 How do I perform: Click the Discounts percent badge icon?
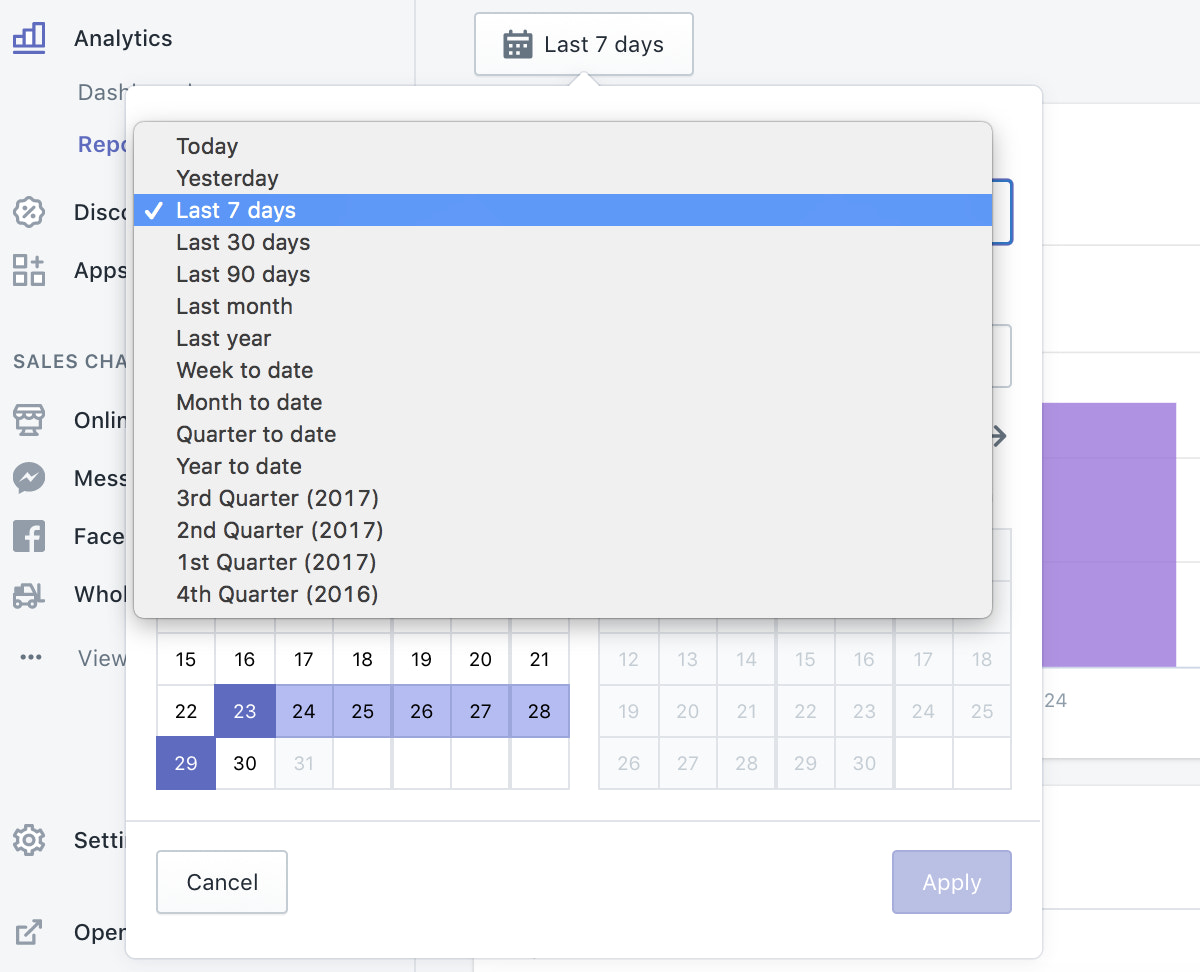29,212
